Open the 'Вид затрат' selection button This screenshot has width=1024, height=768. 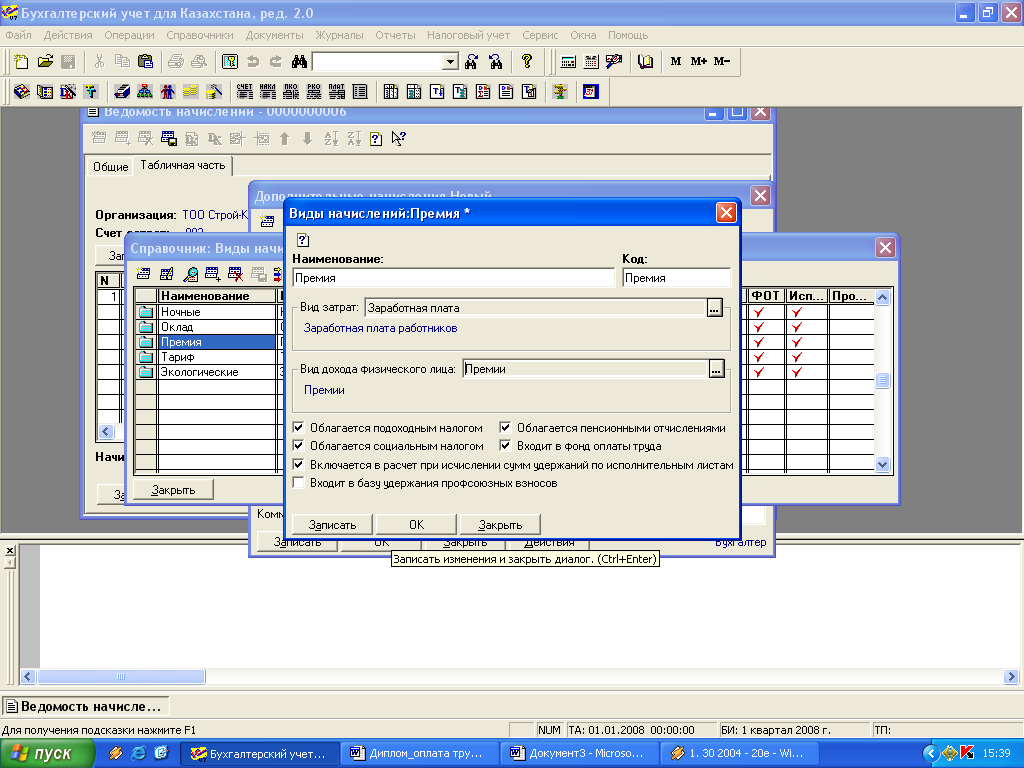tap(715, 308)
